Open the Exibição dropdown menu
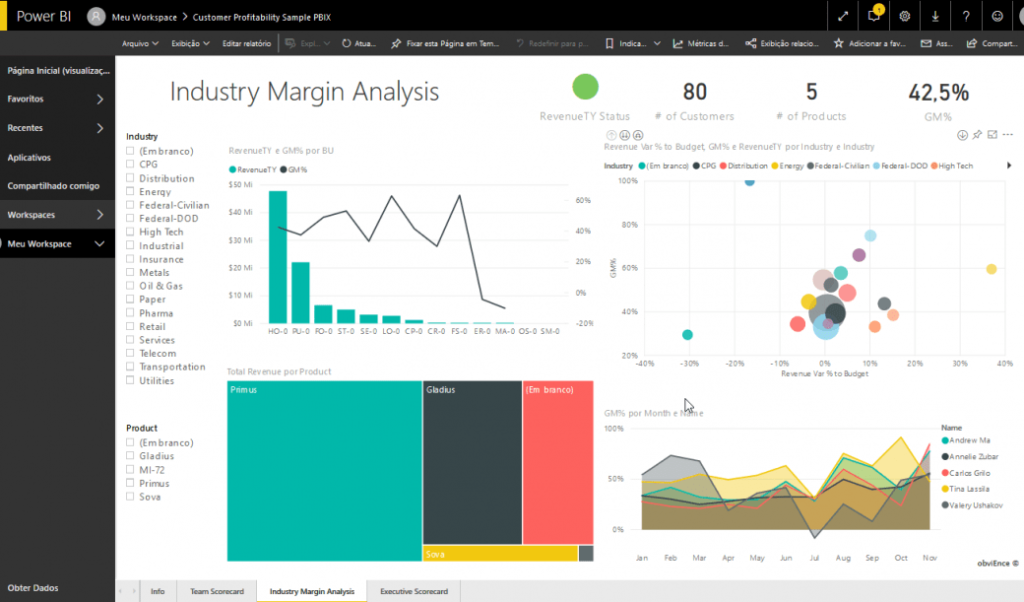 [190, 43]
